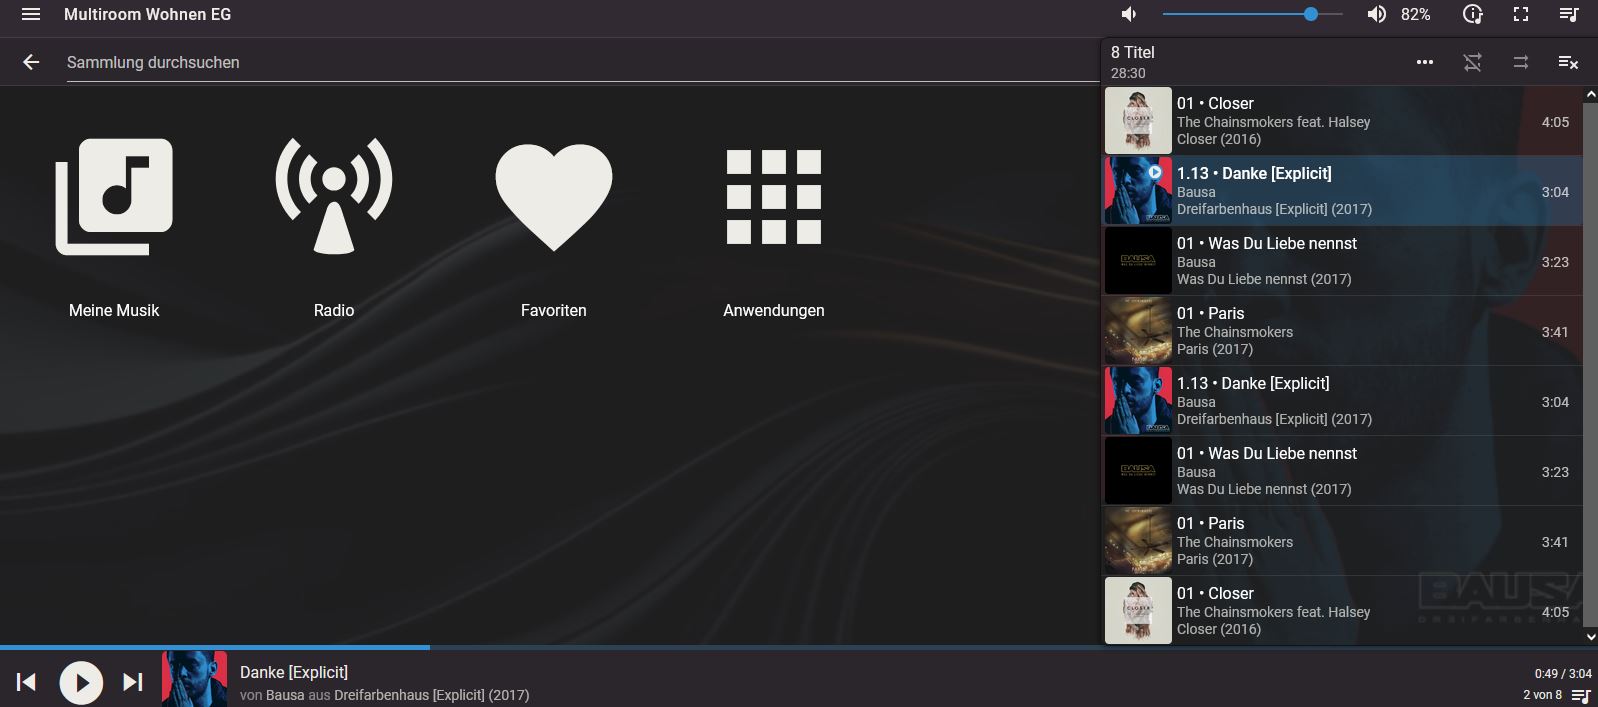Image resolution: width=1598 pixels, height=707 pixels.
Task: Clear the play queue
Action: tap(1568, 62)
